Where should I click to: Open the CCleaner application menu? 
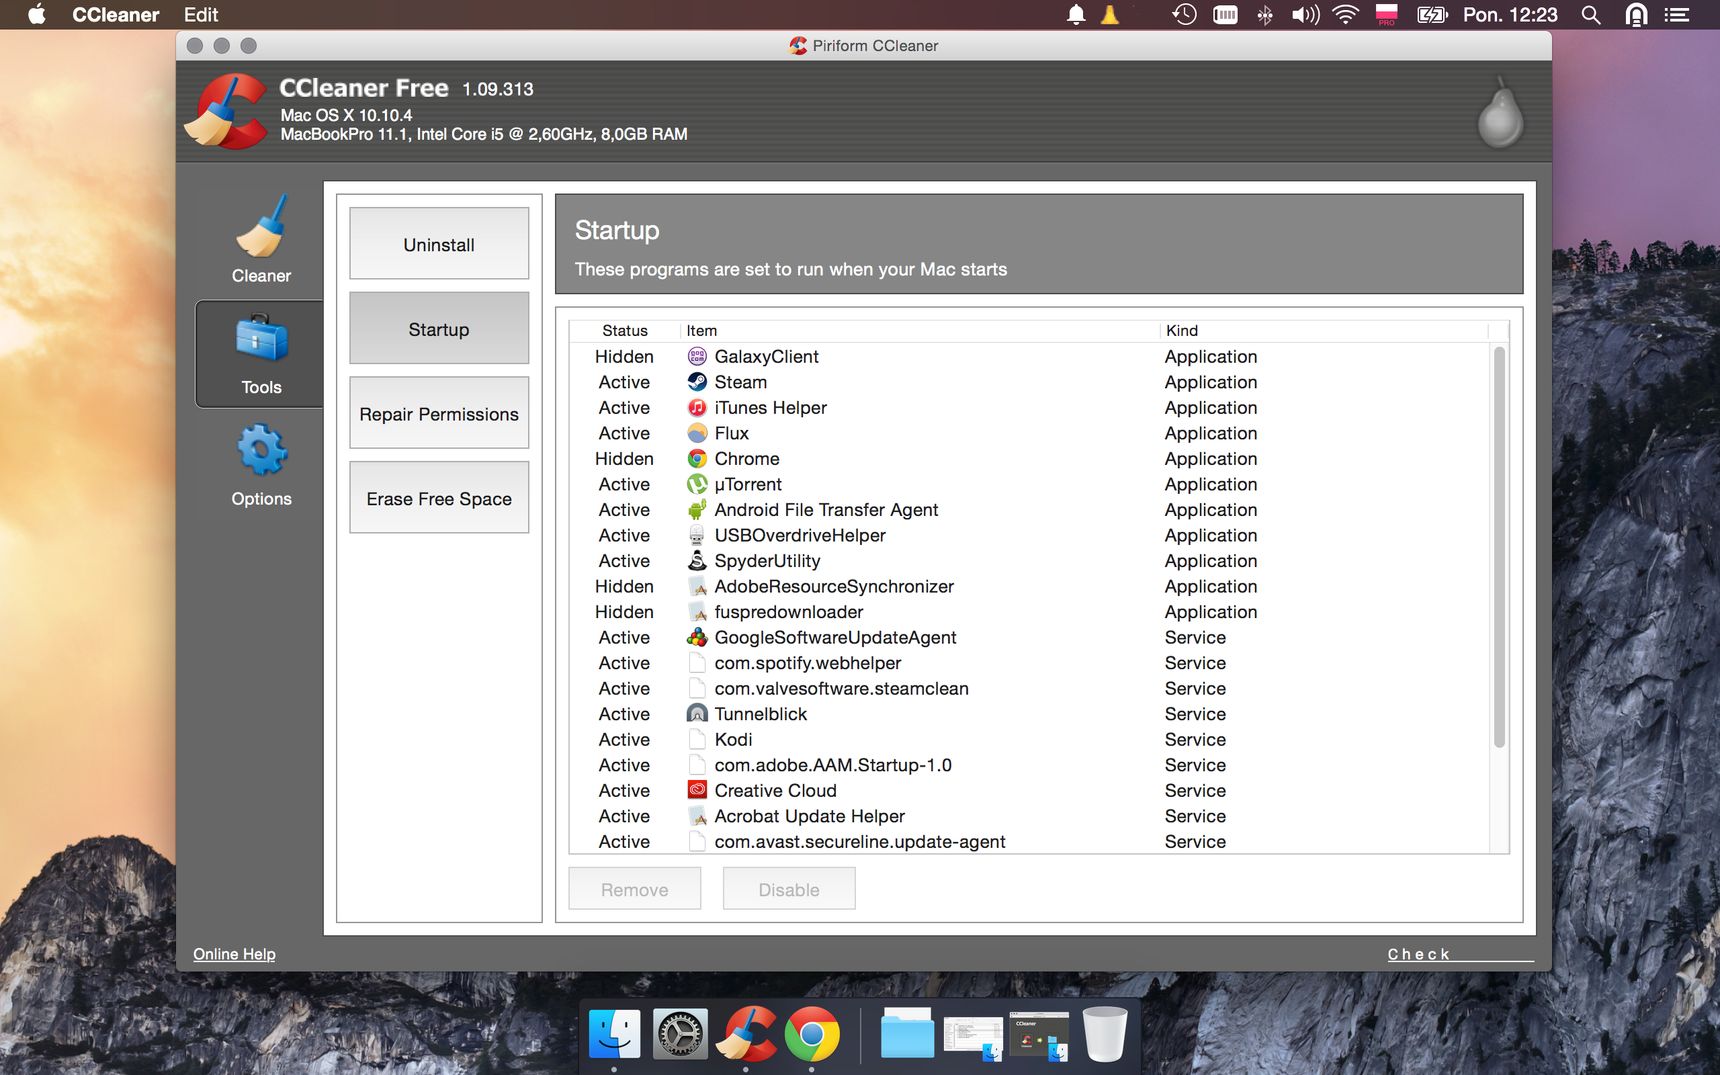pyautogui.click(x=116, y=15)
